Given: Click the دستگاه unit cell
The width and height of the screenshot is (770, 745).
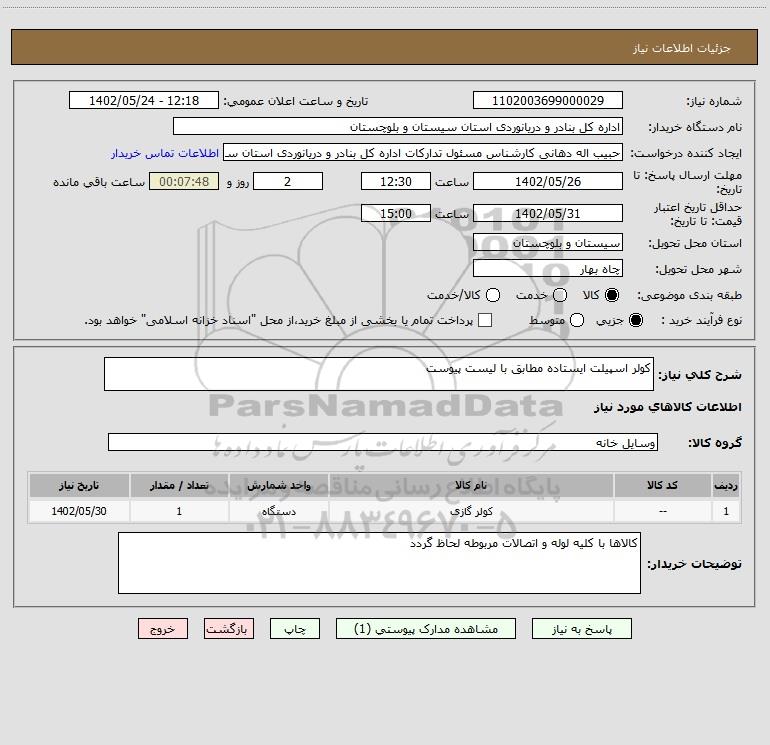Looking at the screenshot, I should coord(278,511).
